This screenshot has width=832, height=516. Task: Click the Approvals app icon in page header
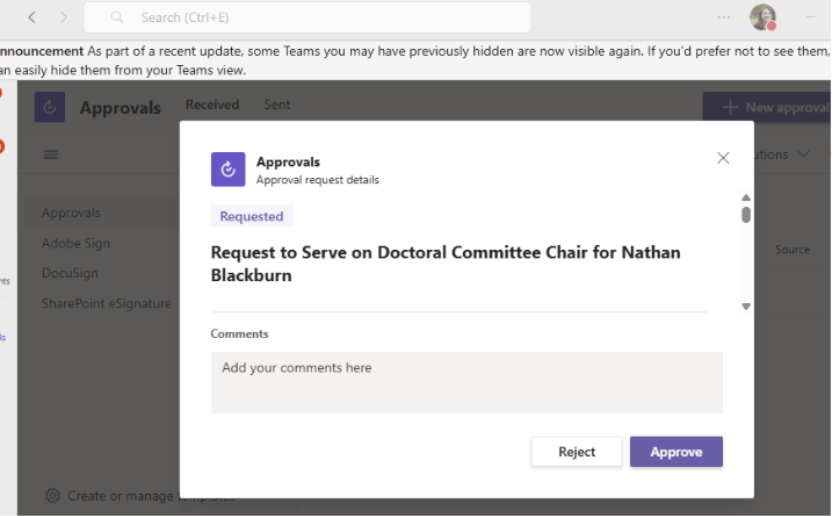pyautogui.click(x=50, y=108)
